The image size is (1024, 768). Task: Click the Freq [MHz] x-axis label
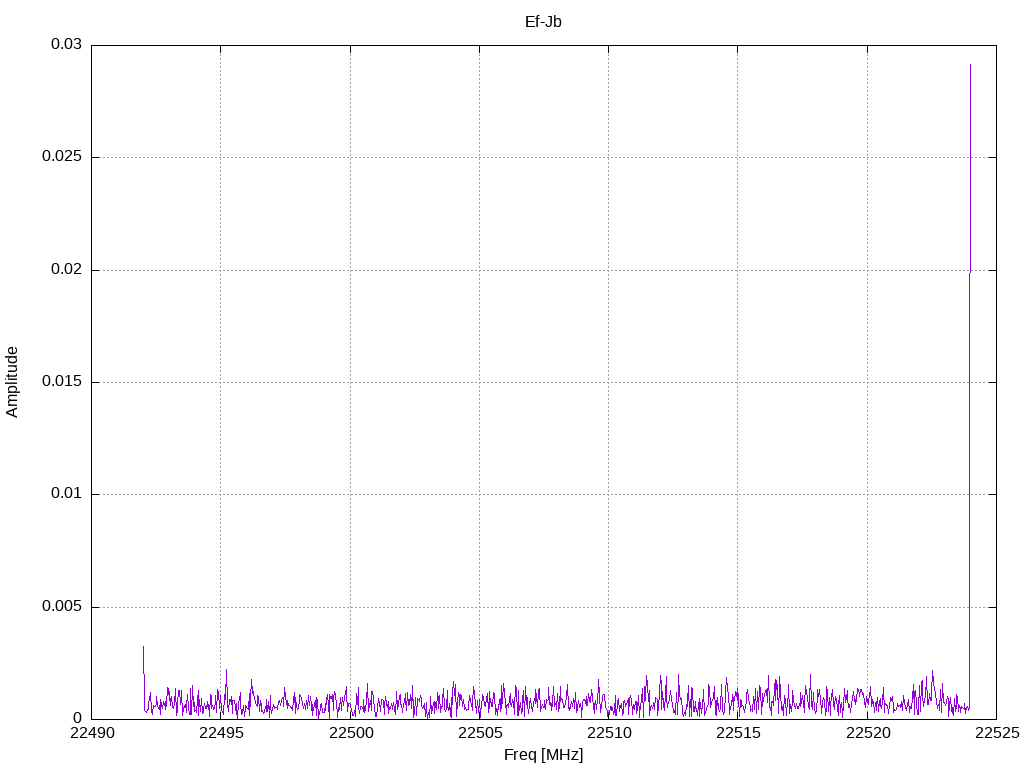coord(543,755)
